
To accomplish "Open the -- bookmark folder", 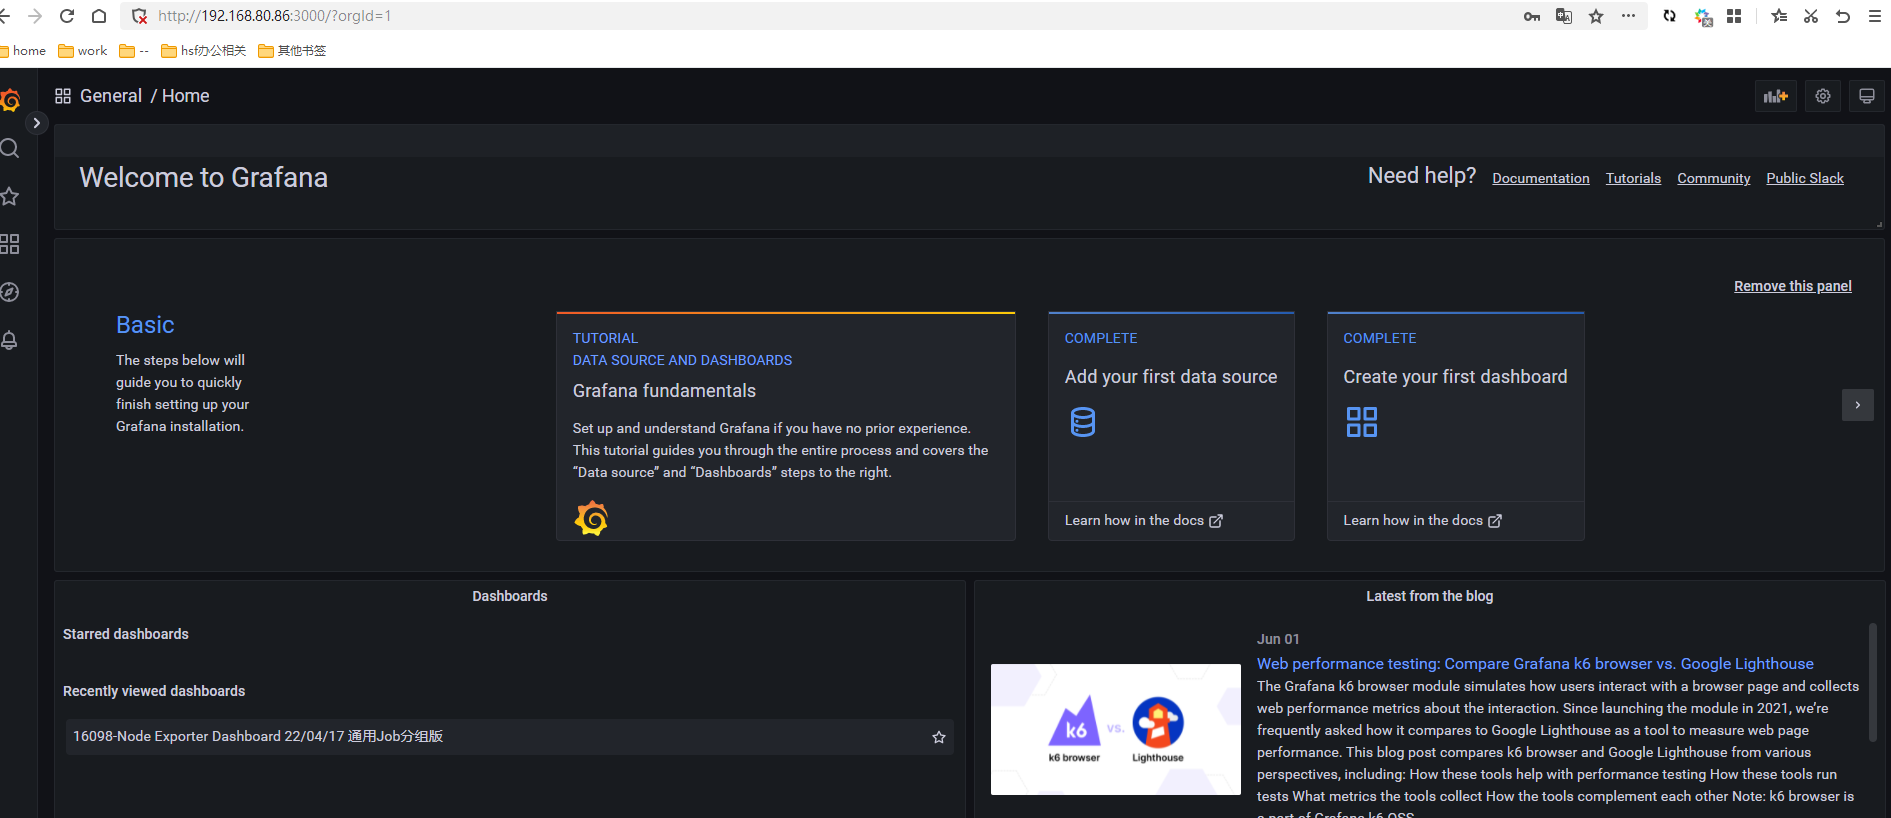I will [x=134, y=51].
